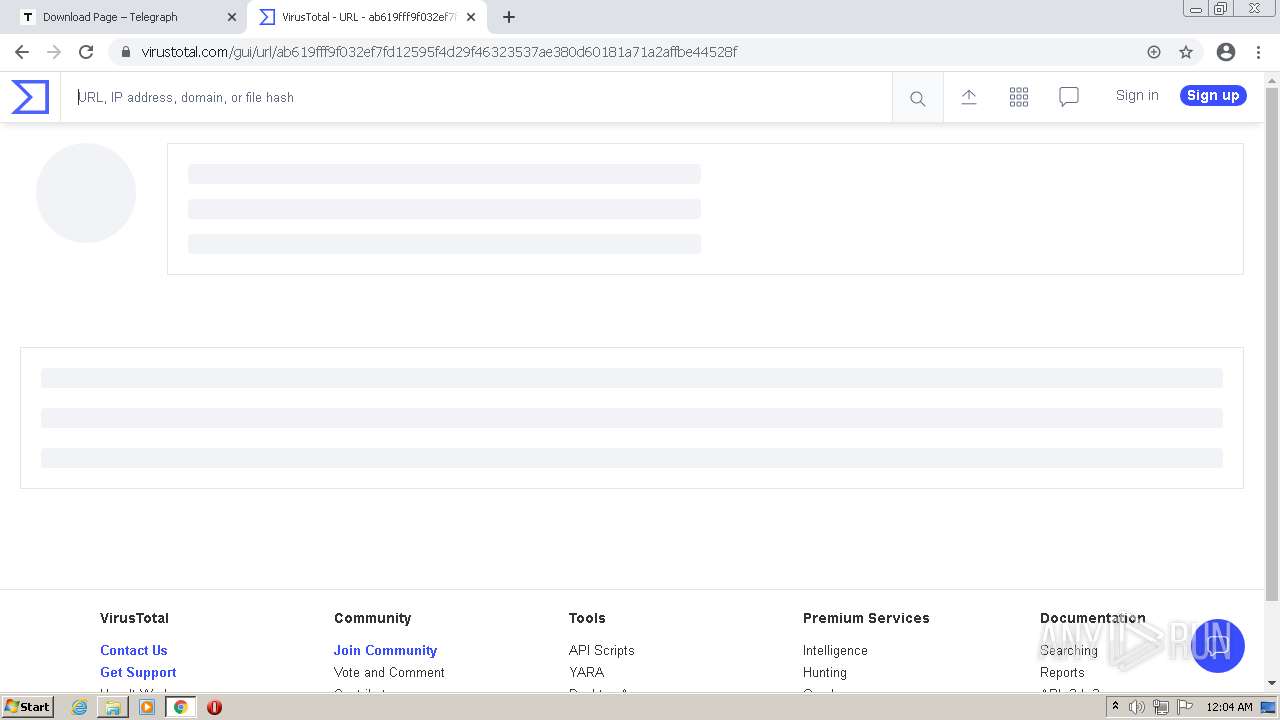Open a new browser tab
Screen dimensions: 1280x720
pos(509,17)
